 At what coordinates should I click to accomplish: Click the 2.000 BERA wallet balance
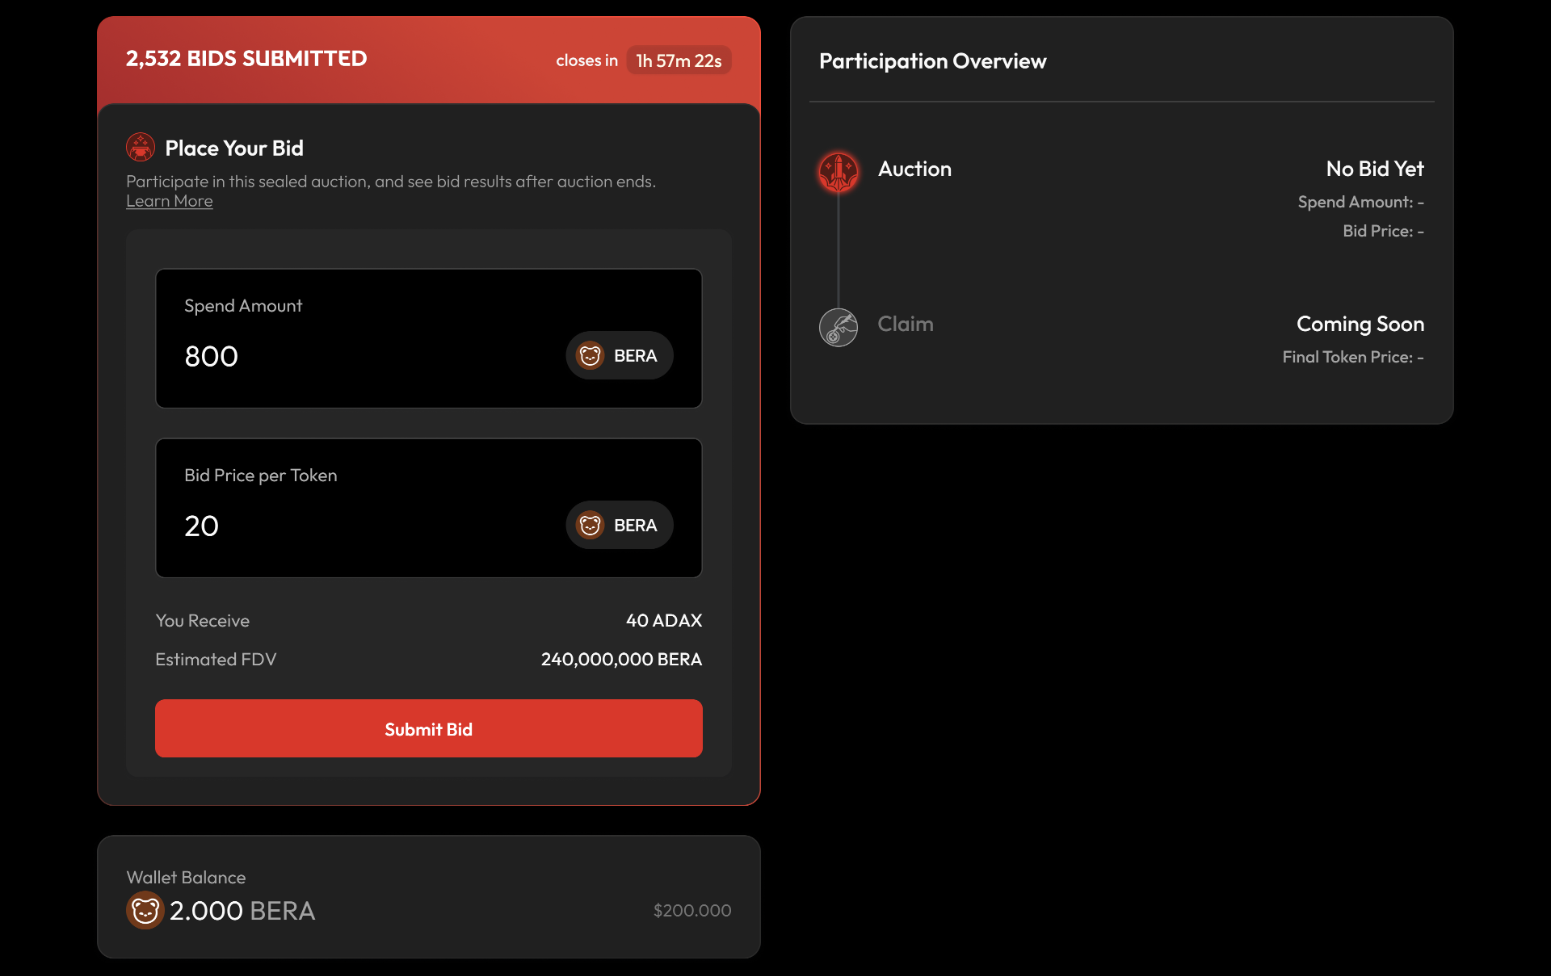pyautogui.click(x=242, y=911)
